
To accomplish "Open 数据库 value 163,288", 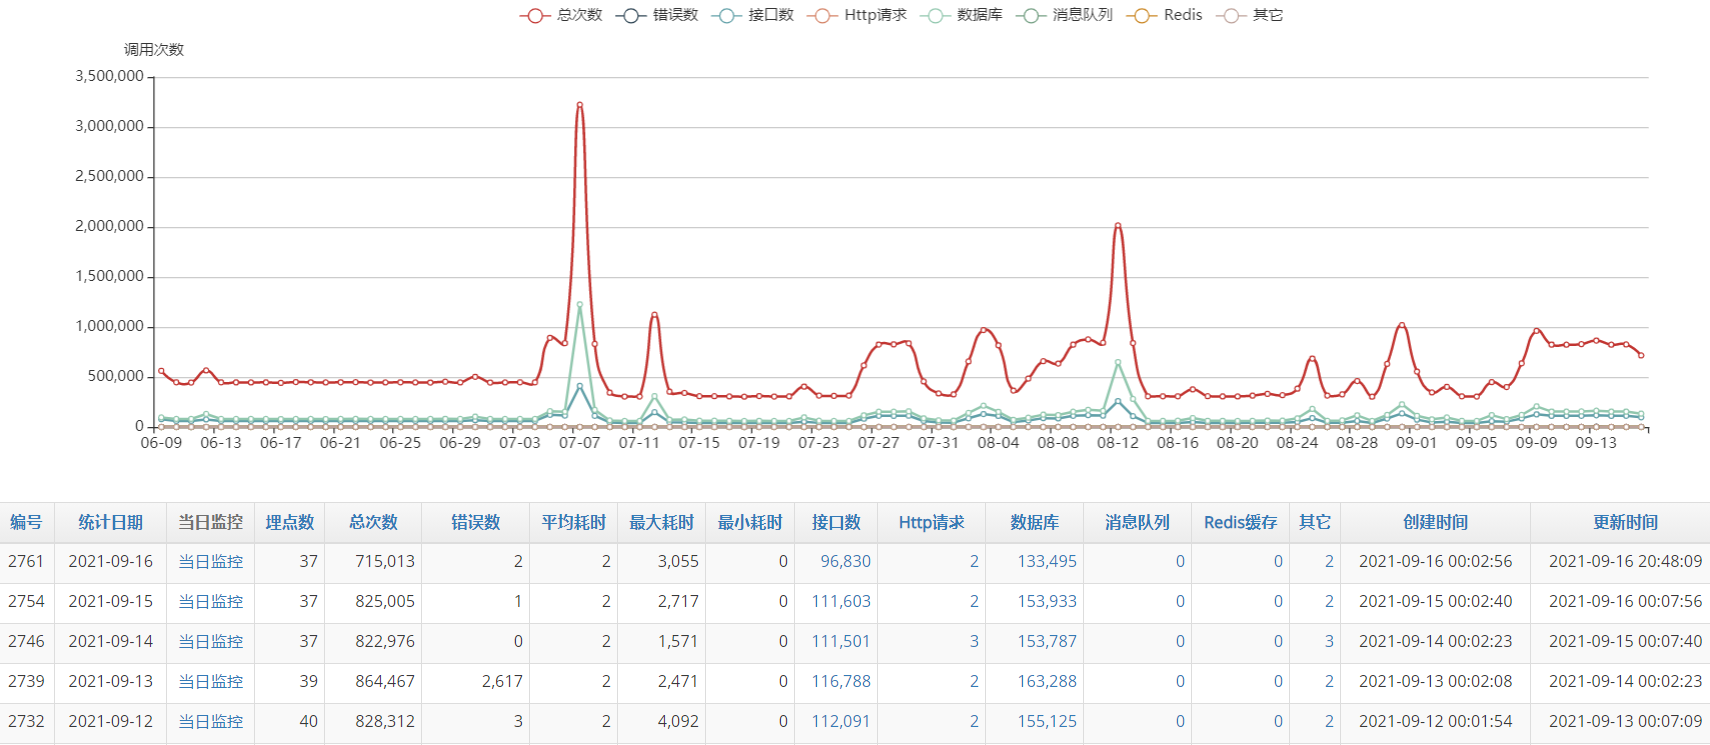I will point(1047,682).
